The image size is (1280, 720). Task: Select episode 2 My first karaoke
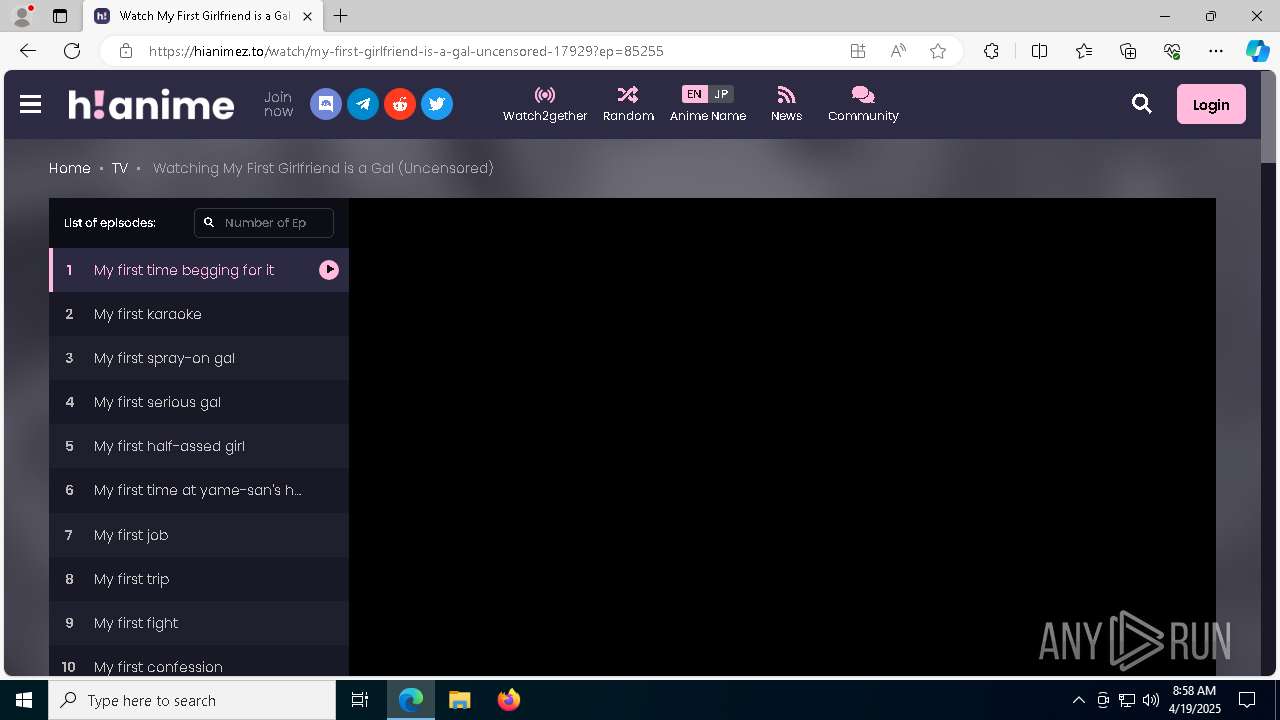pyautogui.click(x=199, y=314)
